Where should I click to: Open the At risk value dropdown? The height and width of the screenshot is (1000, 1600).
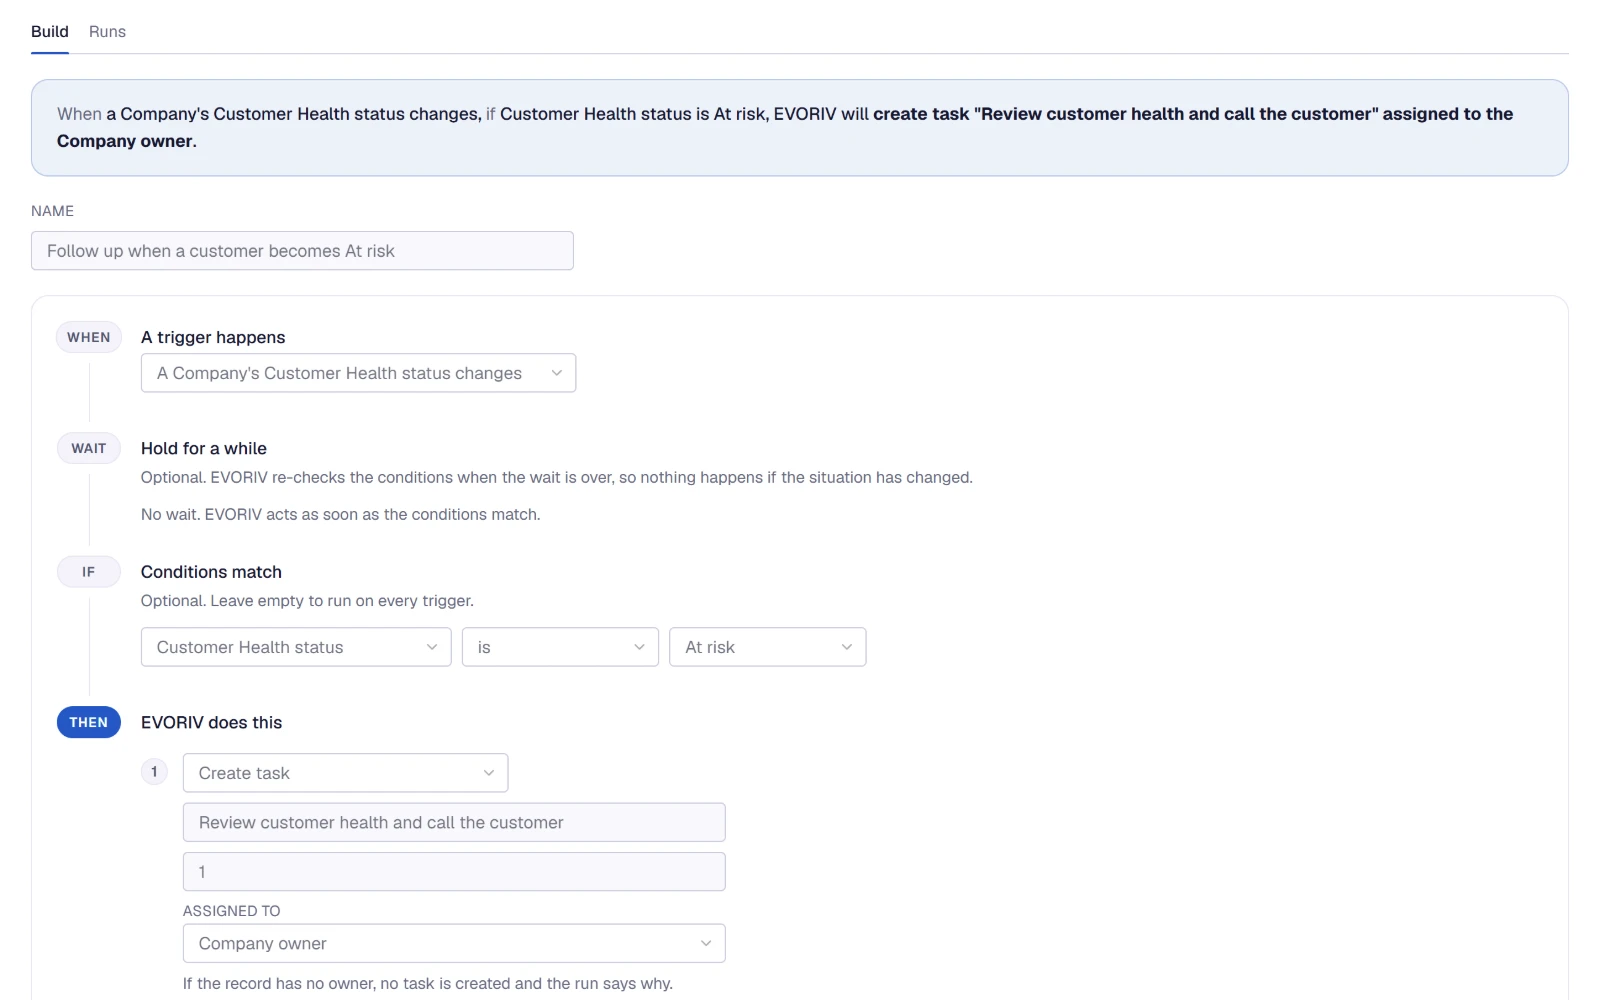[768, 647]
